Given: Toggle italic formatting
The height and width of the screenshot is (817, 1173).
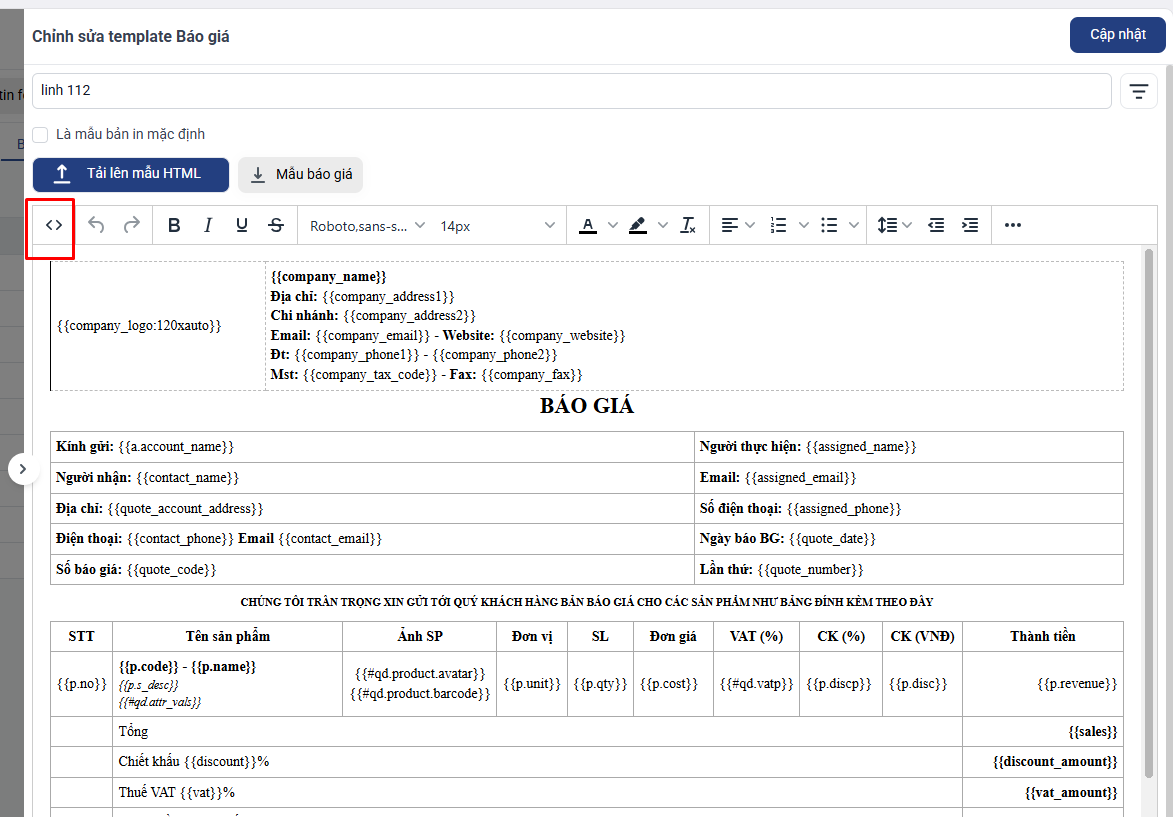Looking at the screenshot, I should [x=208, y=226].
